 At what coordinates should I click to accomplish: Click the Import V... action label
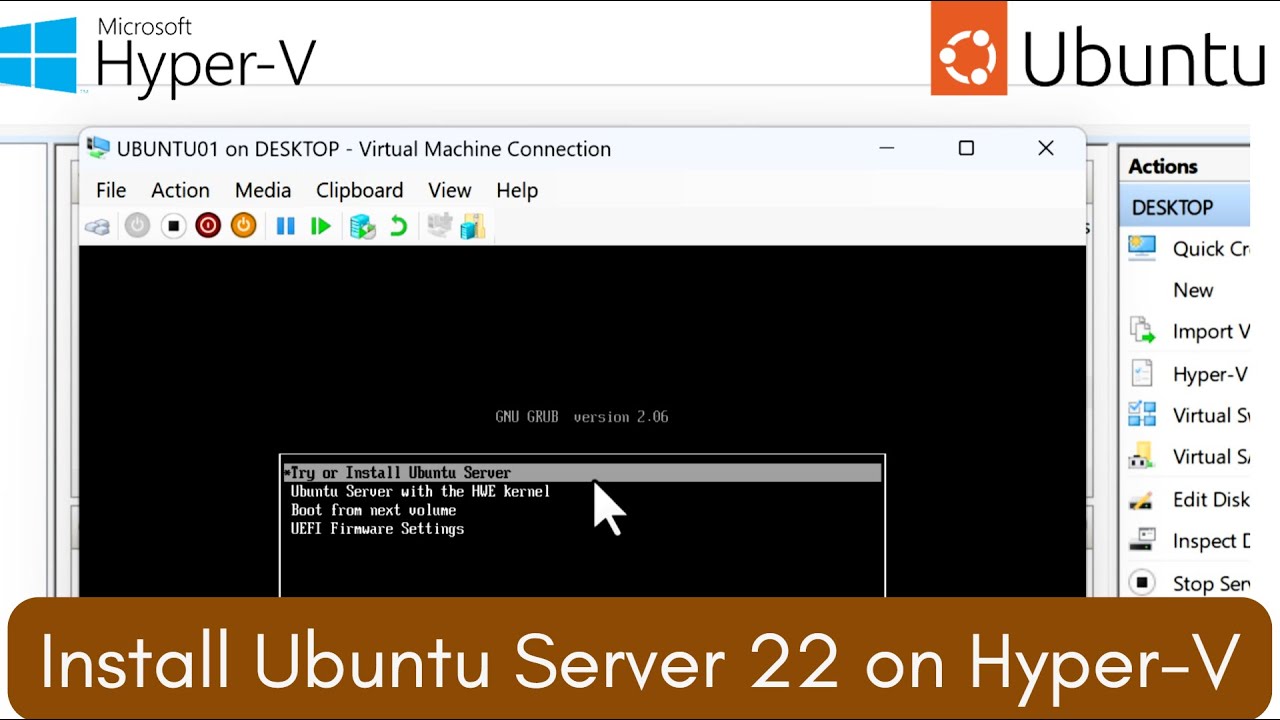pyautogui.click(x=1211, y=332)
